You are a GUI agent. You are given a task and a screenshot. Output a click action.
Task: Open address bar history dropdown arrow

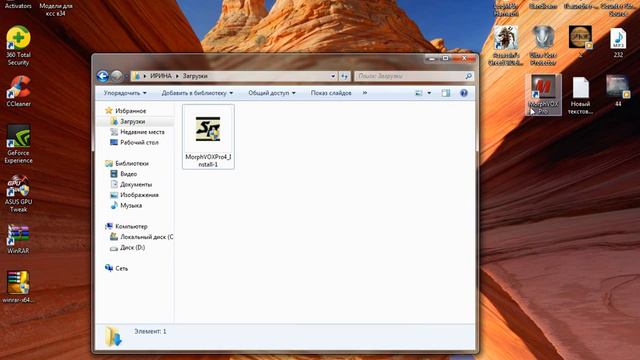[333, 76]
